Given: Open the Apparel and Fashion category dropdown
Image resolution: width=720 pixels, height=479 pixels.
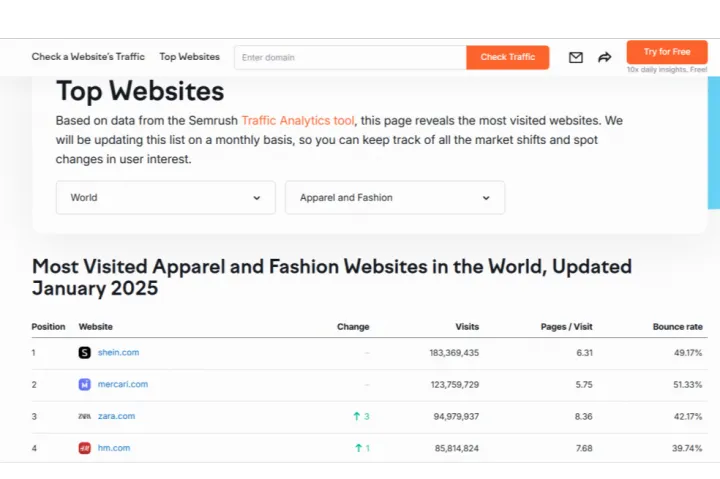Looking at the screenshot, I should (x=395, y=197).
